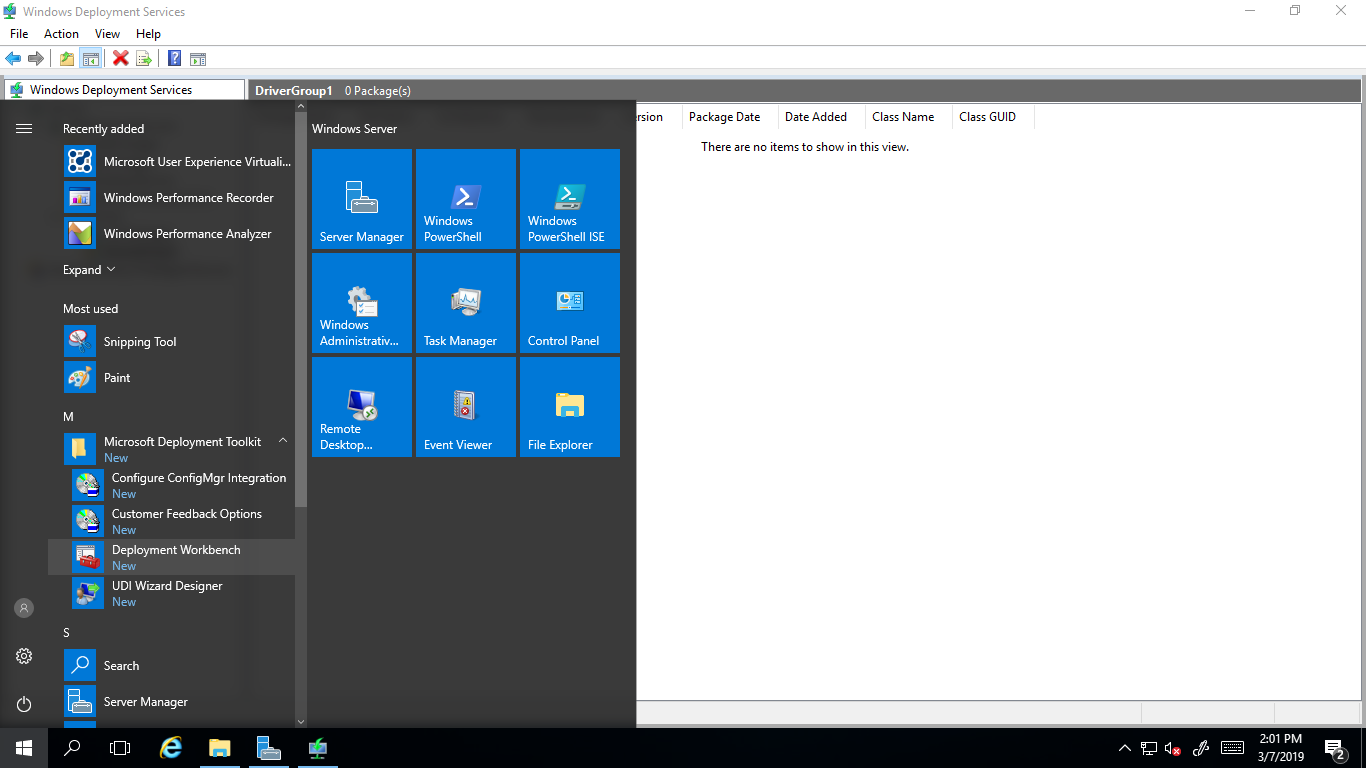The height and width of the screenshot is (768, 1366).
Task: Open the Windows Administrative Tools tile
Action: [362, 303]
